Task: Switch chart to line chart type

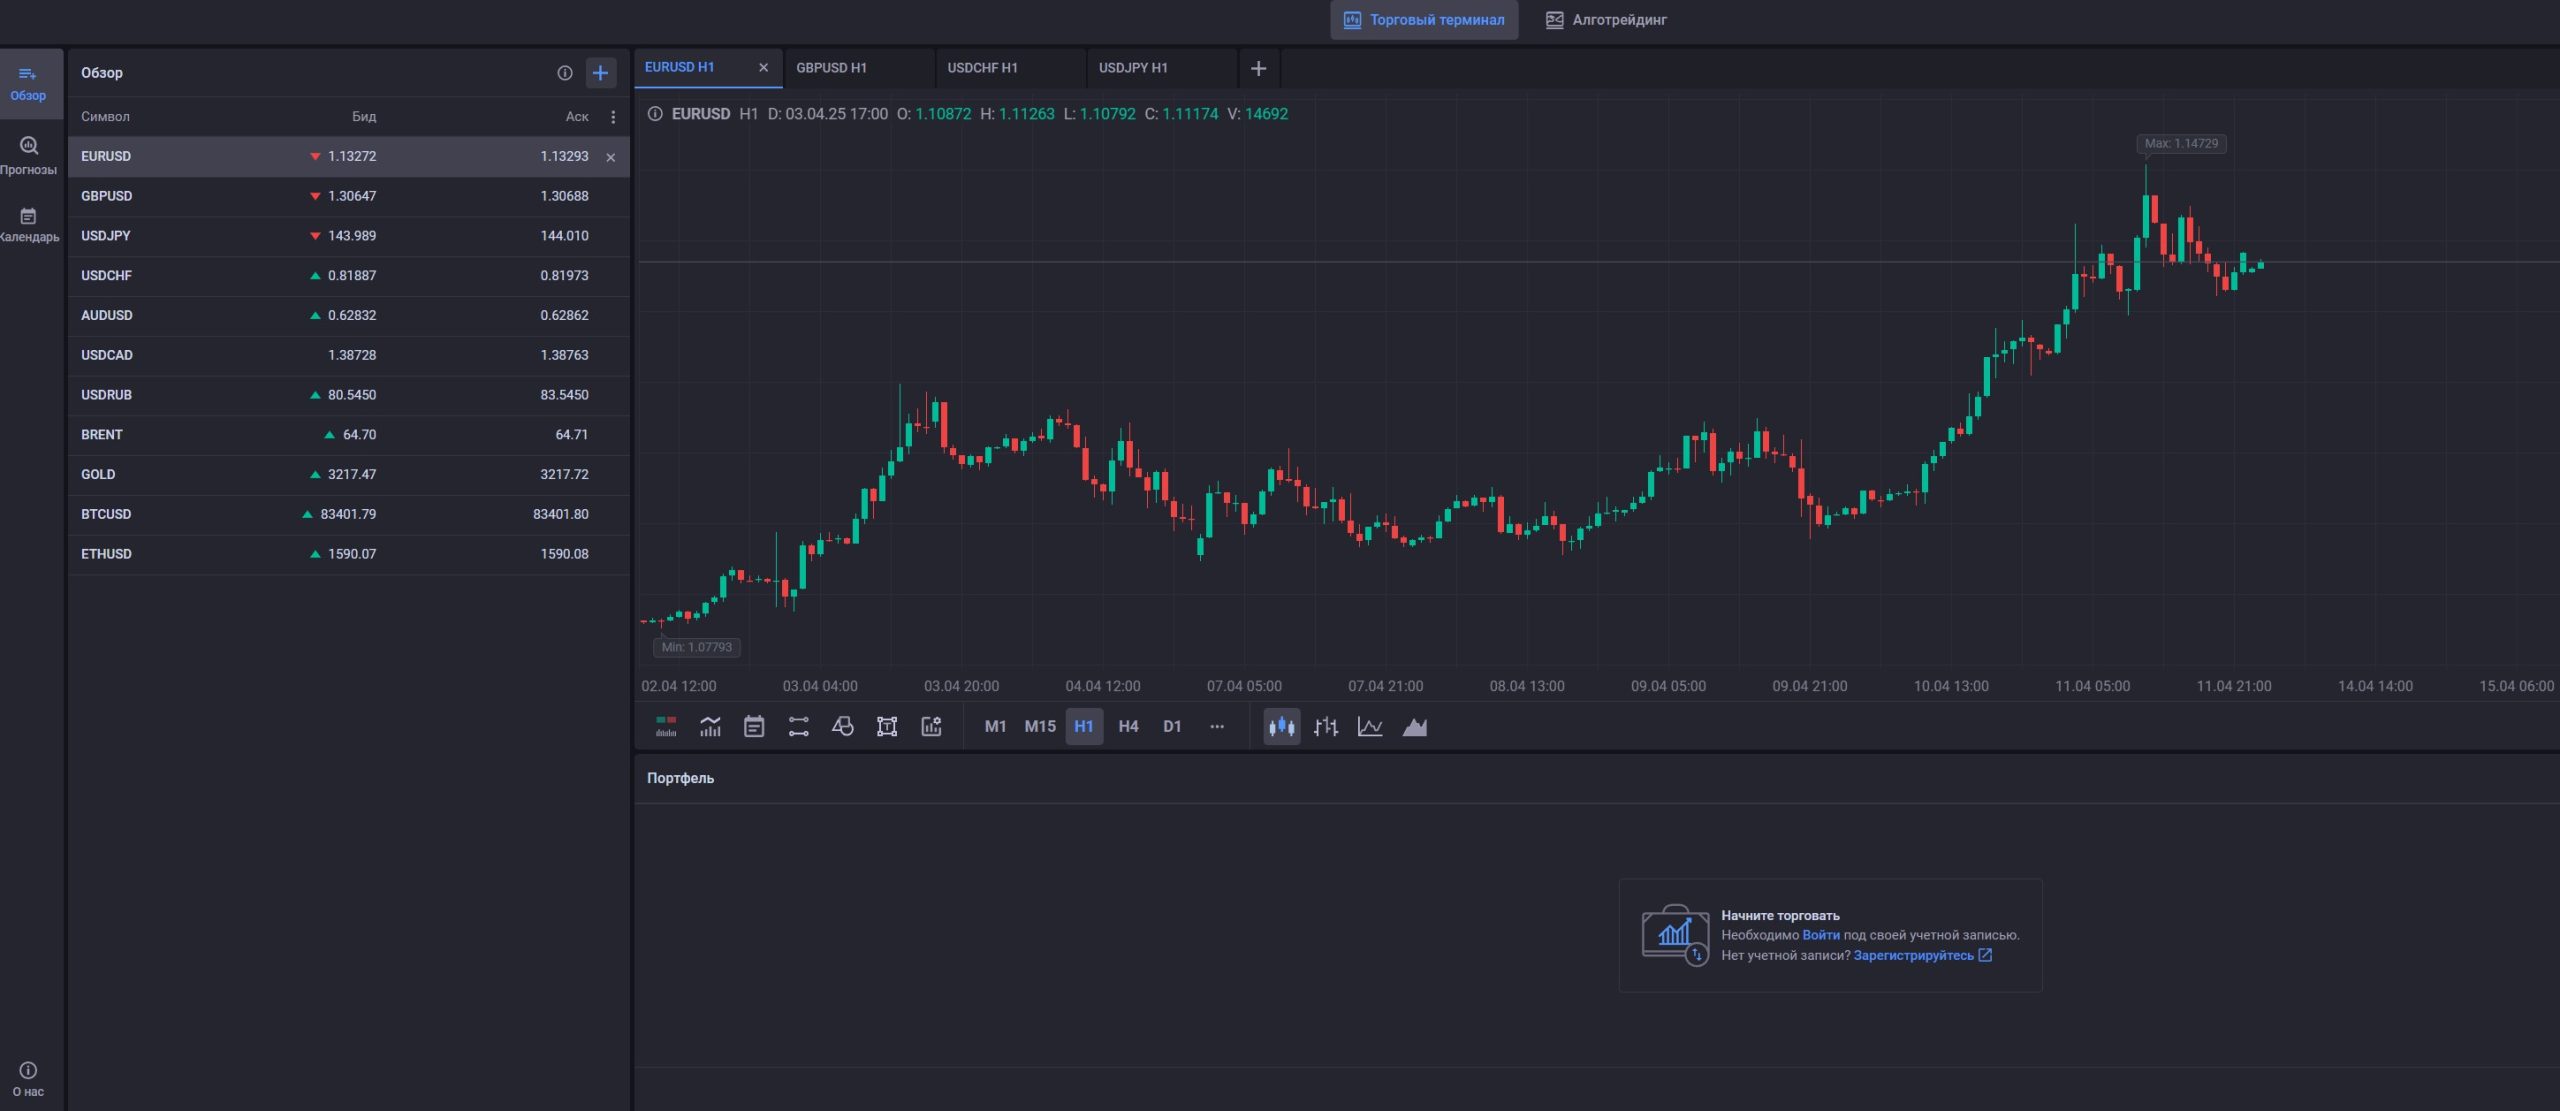Action: click(x=1370, y=727)
